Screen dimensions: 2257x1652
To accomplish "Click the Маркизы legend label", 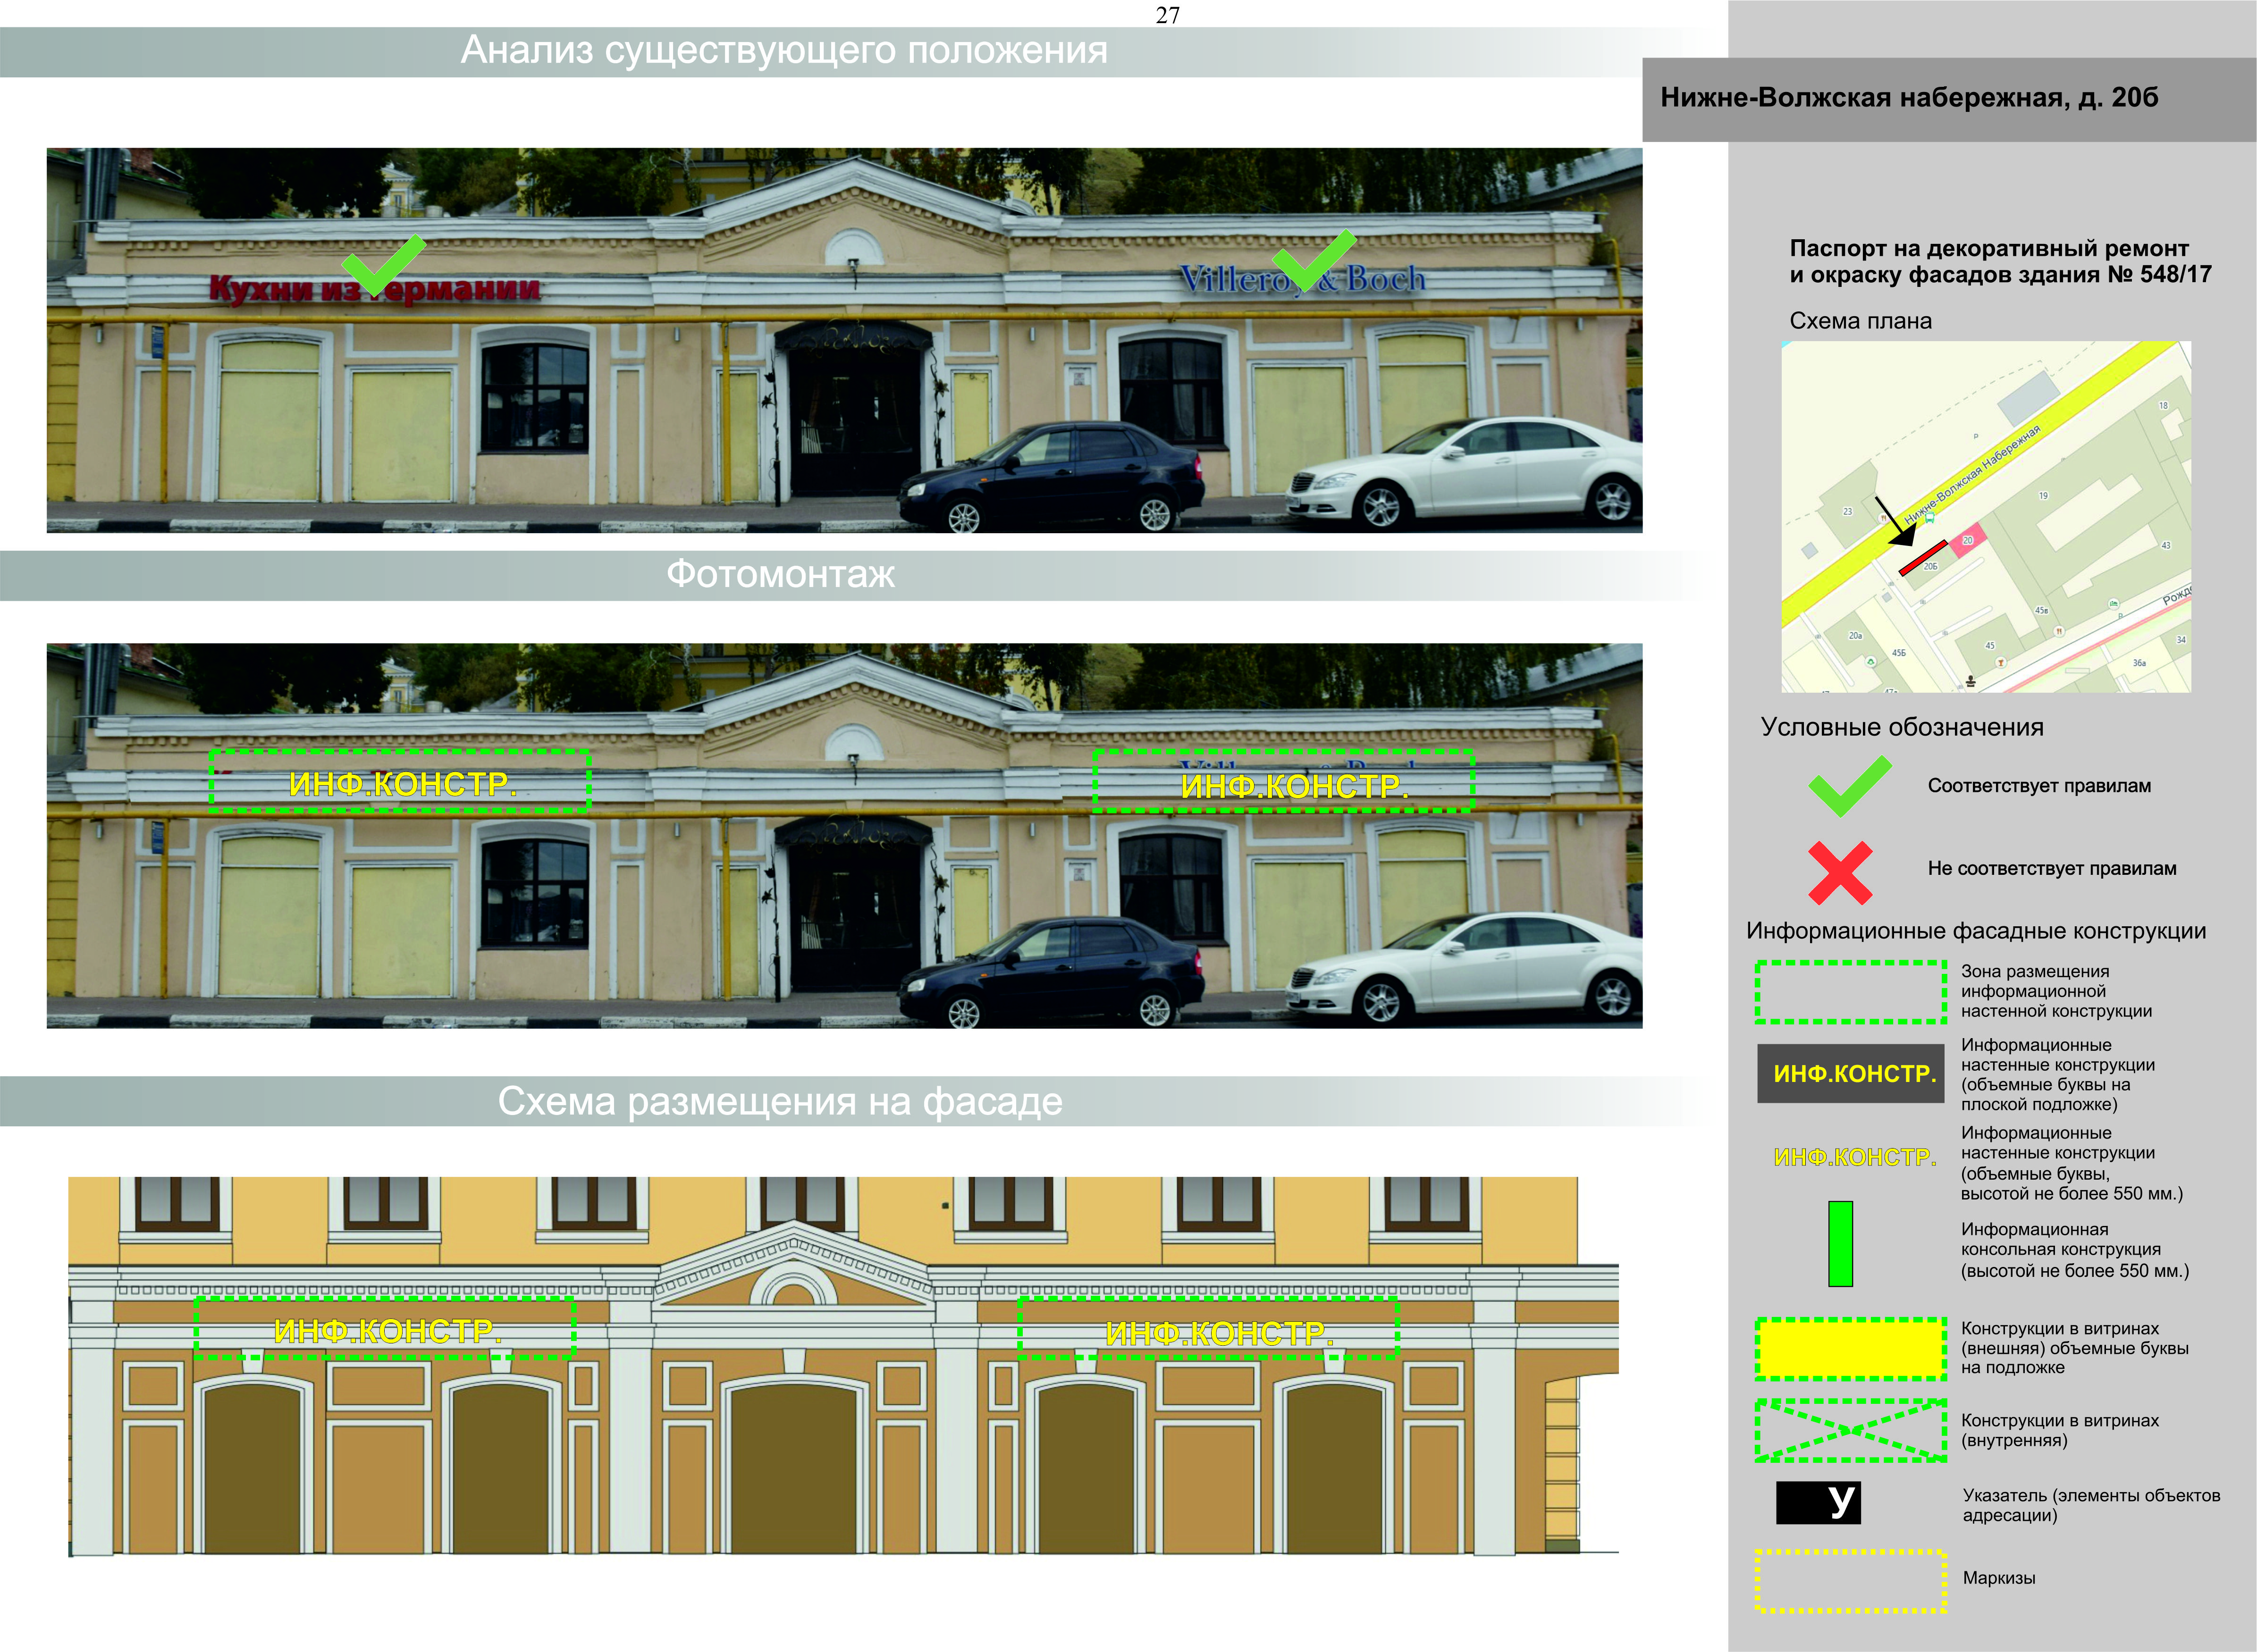I will pos(1999,1578).
